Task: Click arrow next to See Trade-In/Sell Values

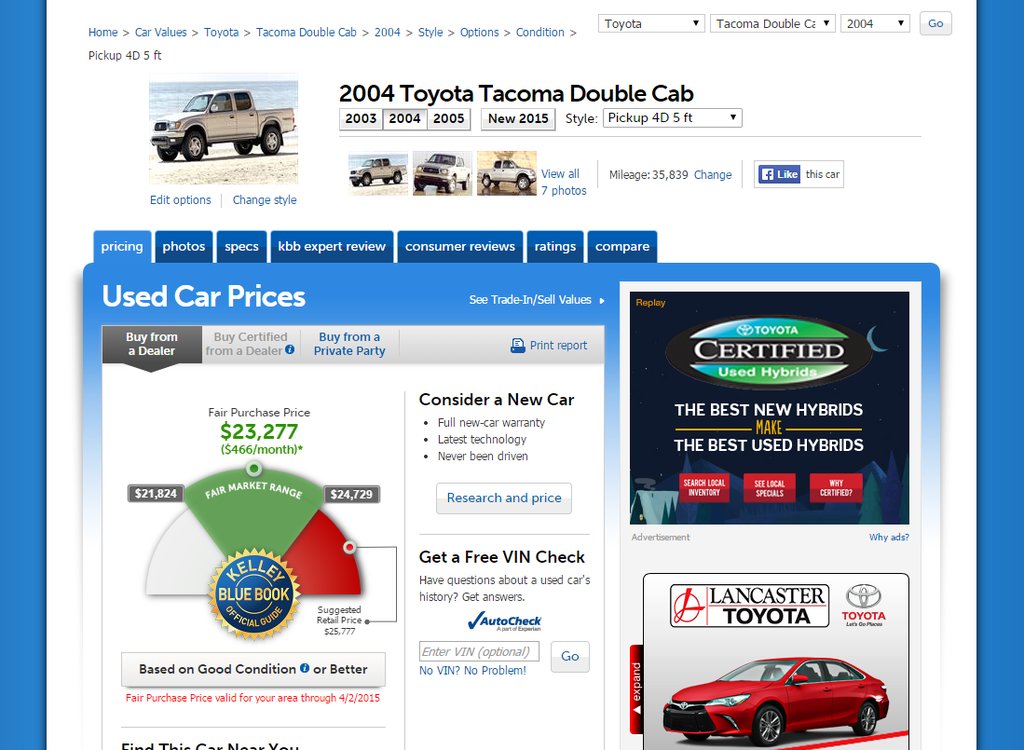Action: (601, 301)
